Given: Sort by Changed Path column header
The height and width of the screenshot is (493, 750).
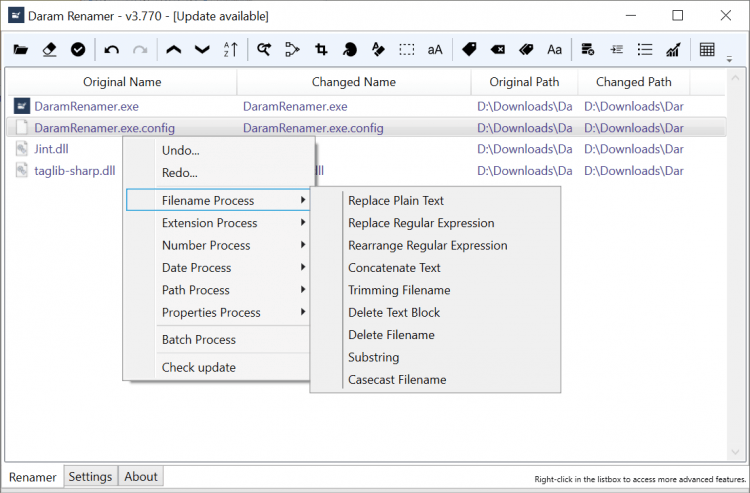Looking at the screenshot, I should (634, 82).
